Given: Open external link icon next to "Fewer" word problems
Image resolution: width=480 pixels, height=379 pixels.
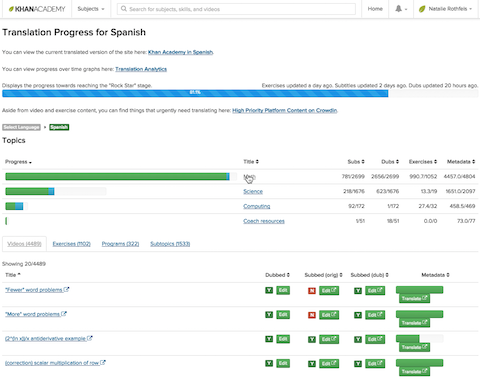Looking at the screenshot, I should [x=66, y=289].
